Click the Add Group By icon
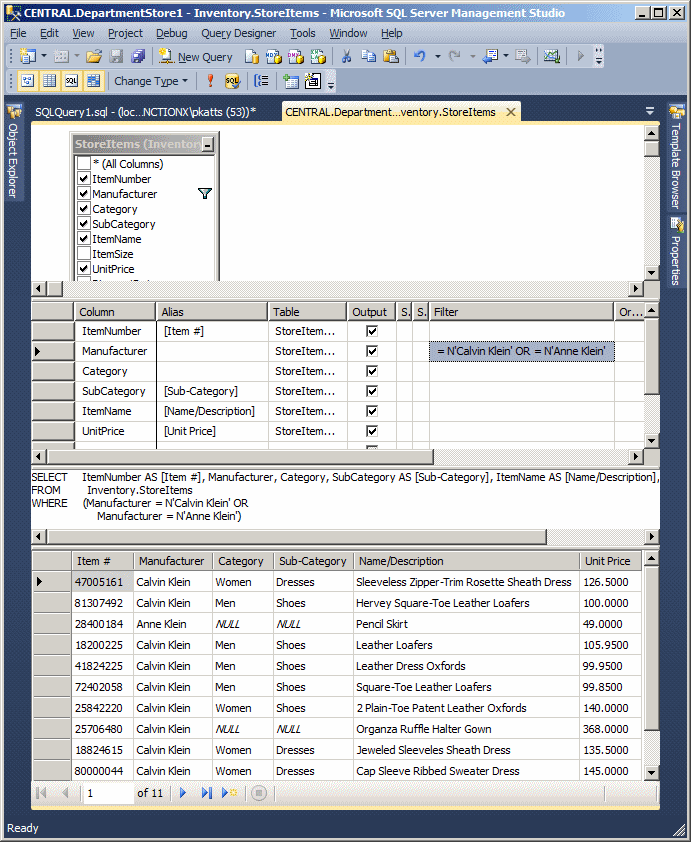 click(x=261, y=81)
